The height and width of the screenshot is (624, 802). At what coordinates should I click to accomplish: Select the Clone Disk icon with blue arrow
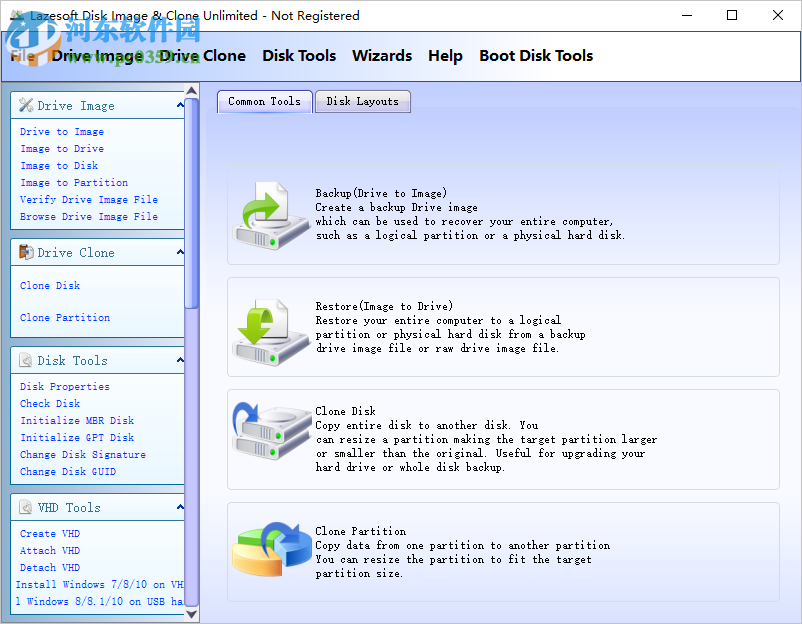click(270, 430)
